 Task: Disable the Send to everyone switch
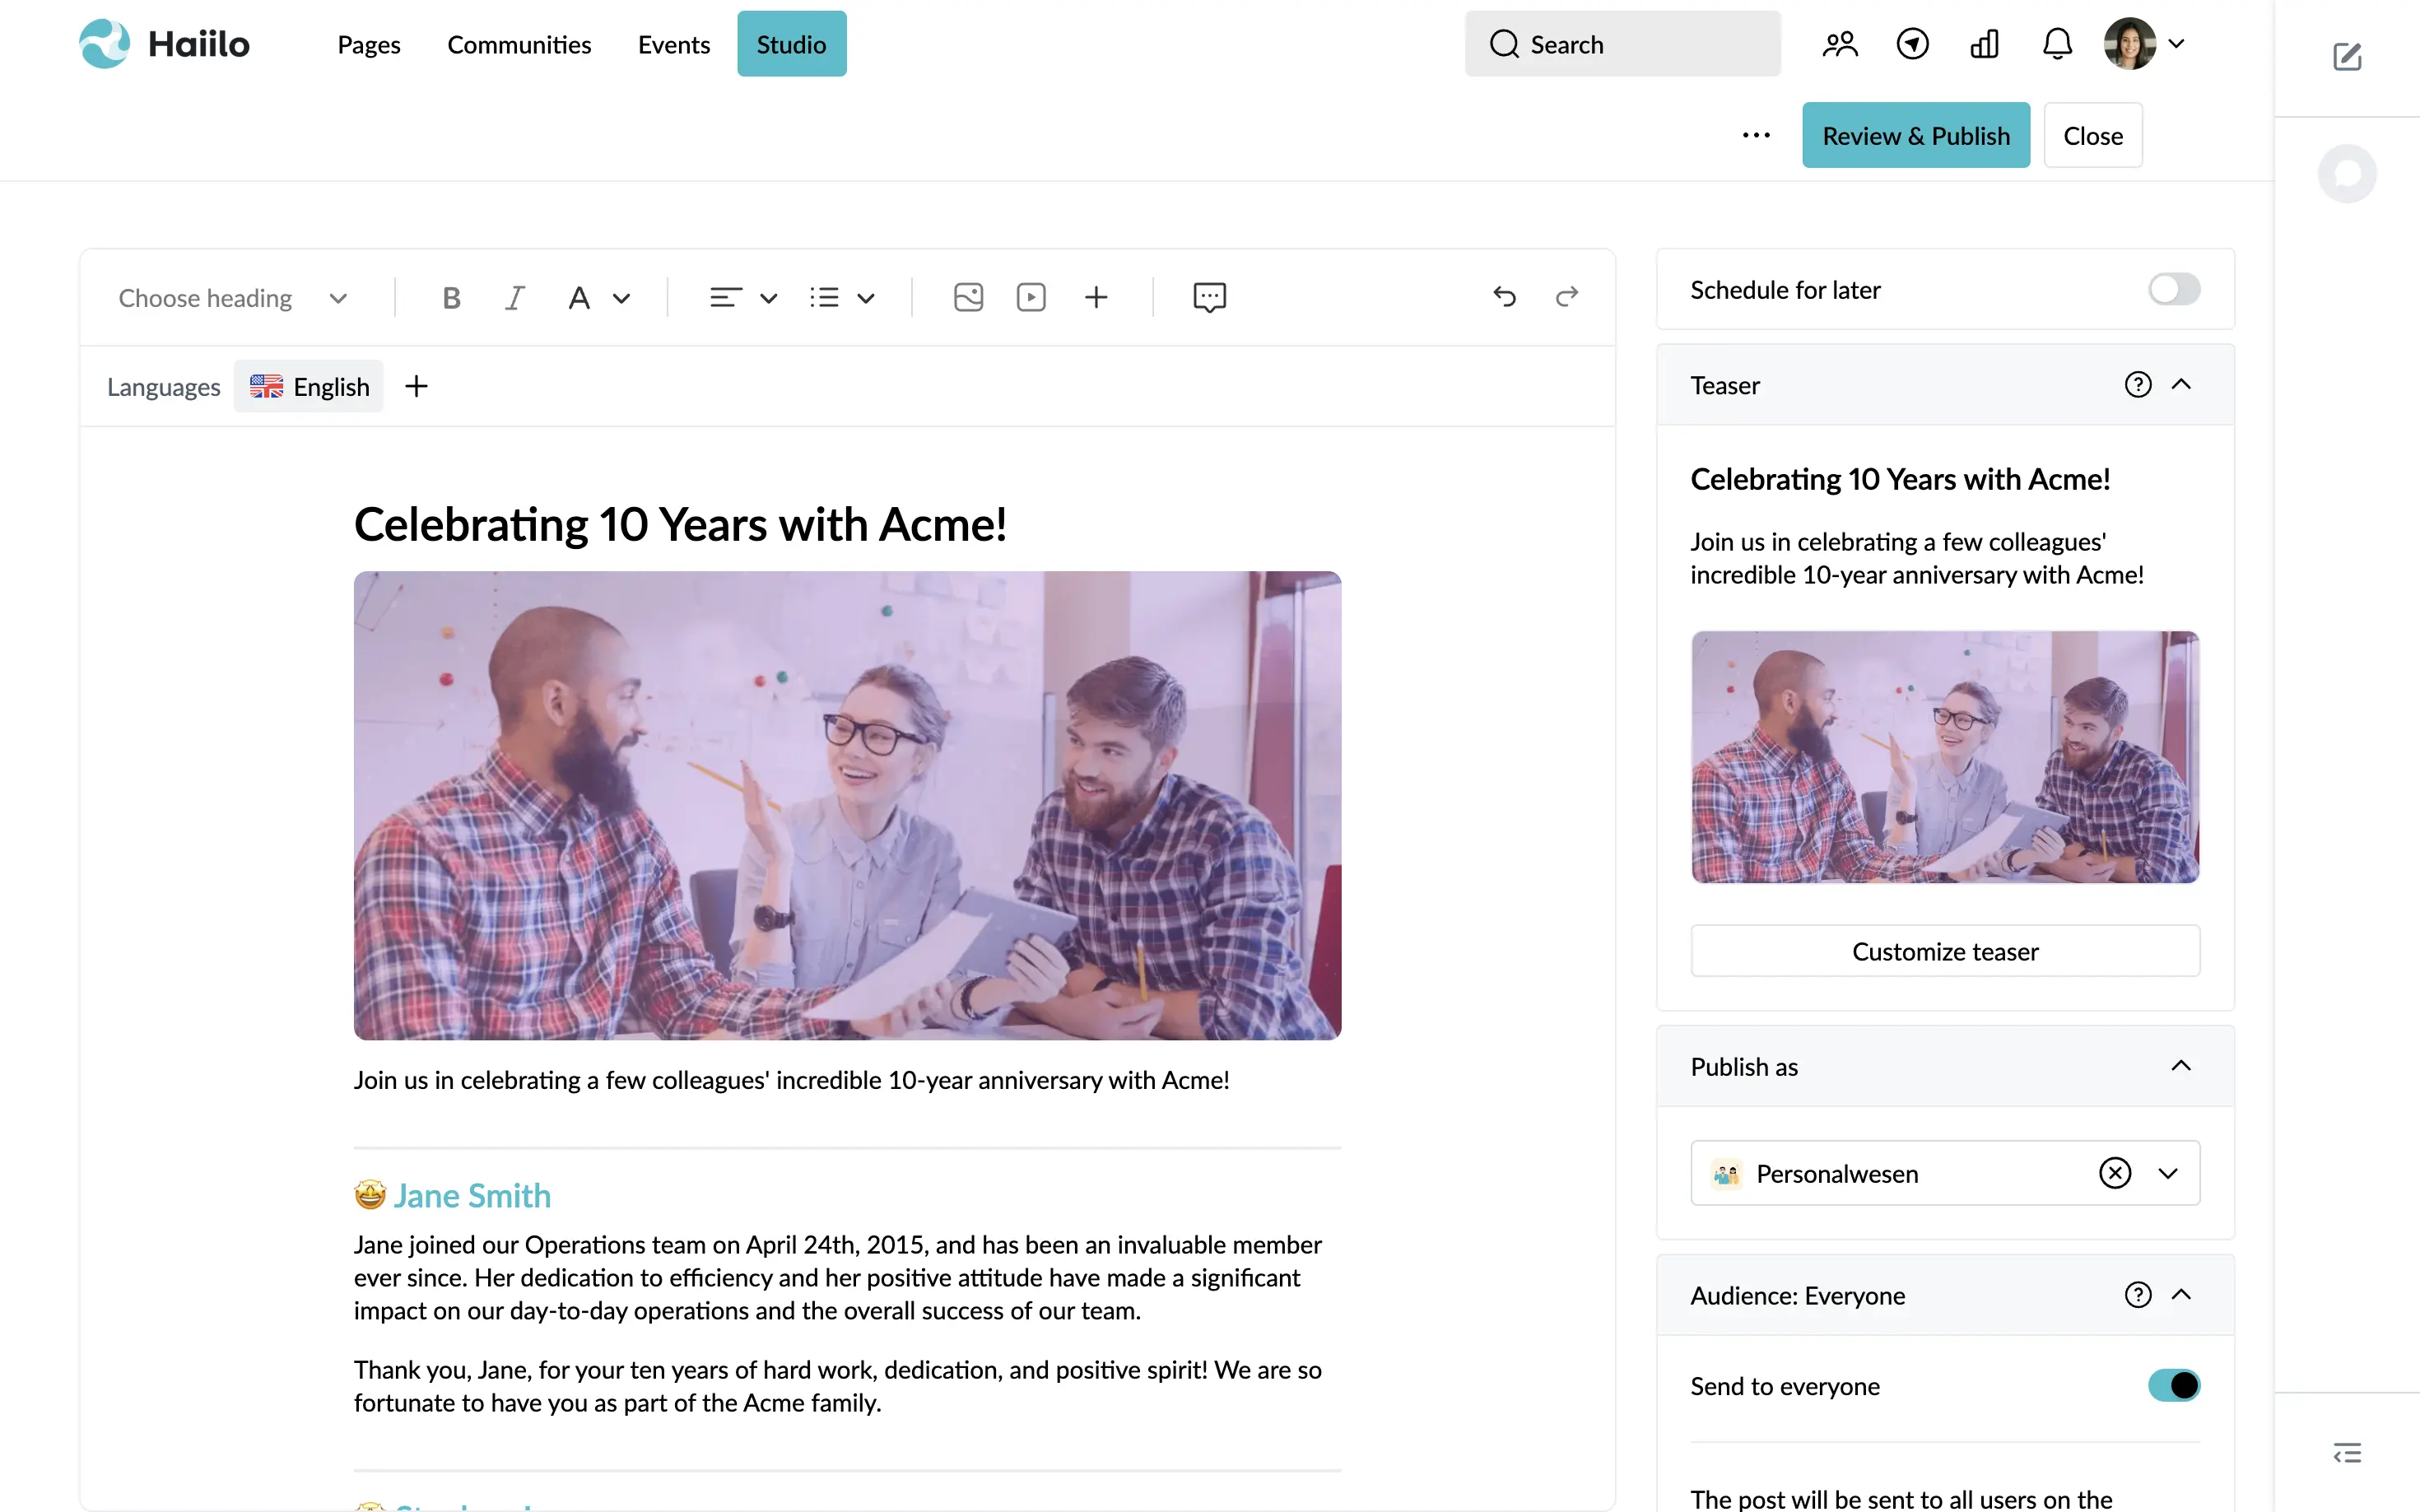pos(2174,1385)
